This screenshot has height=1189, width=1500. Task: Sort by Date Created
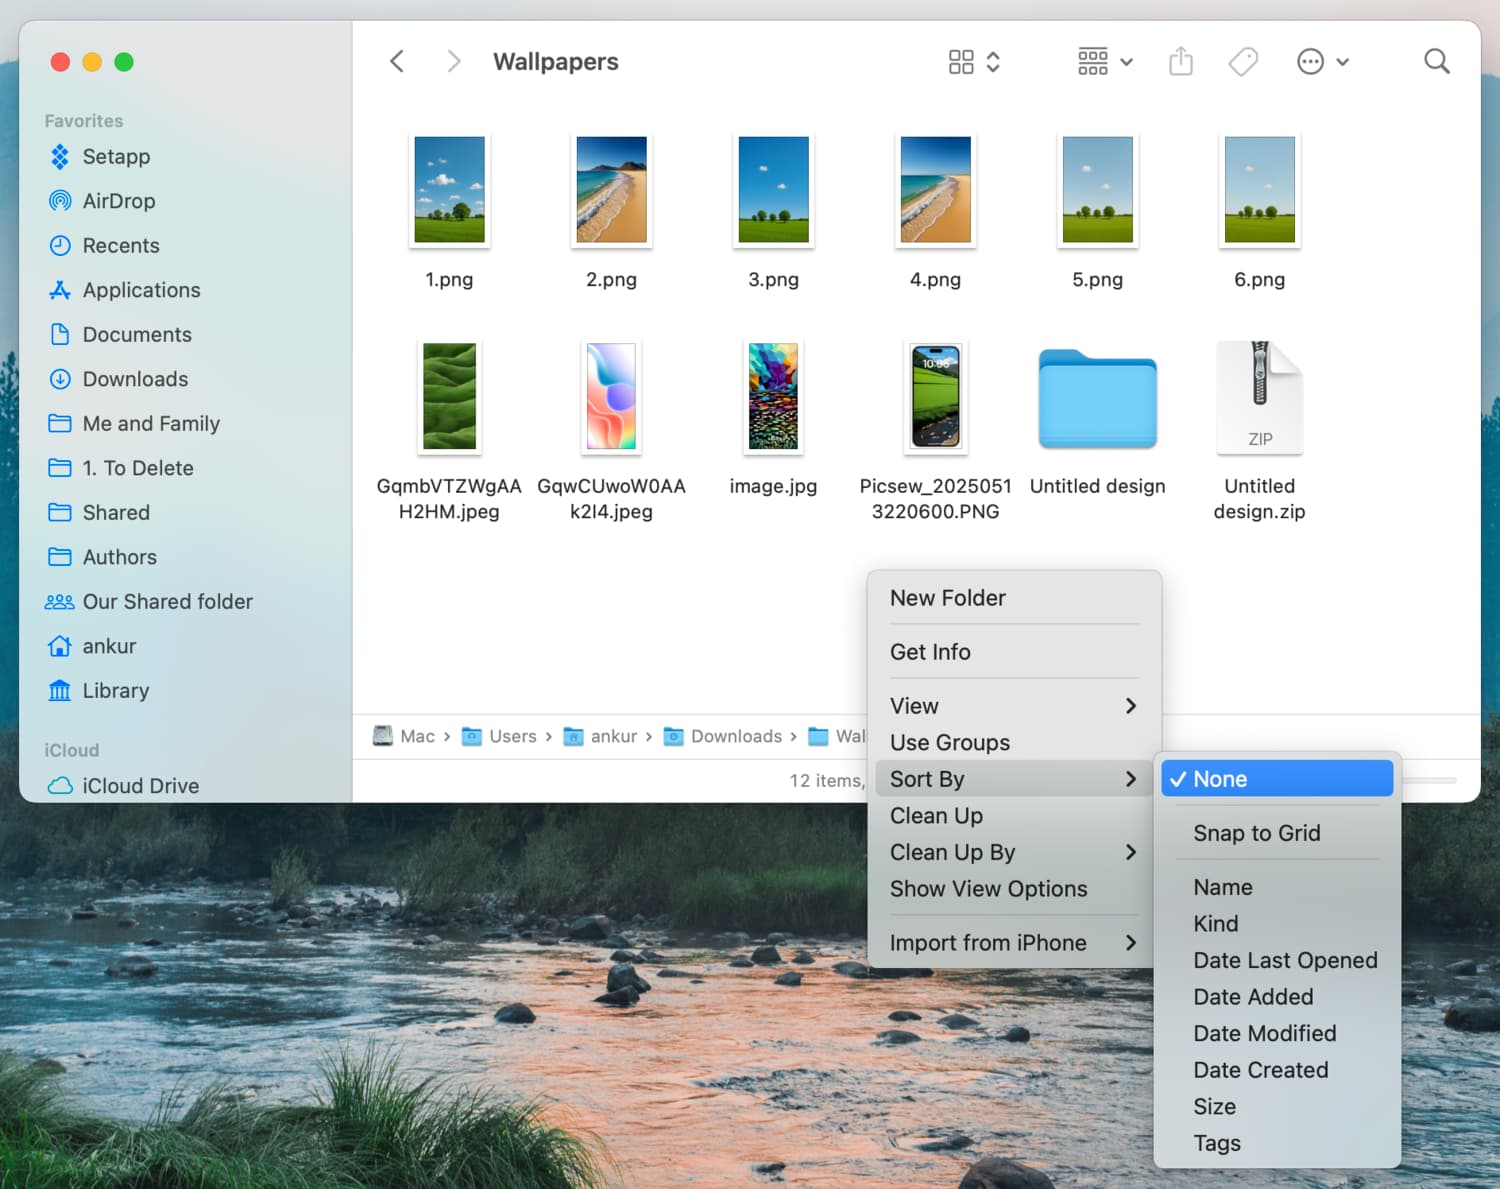click(x=1277, y=1070)
